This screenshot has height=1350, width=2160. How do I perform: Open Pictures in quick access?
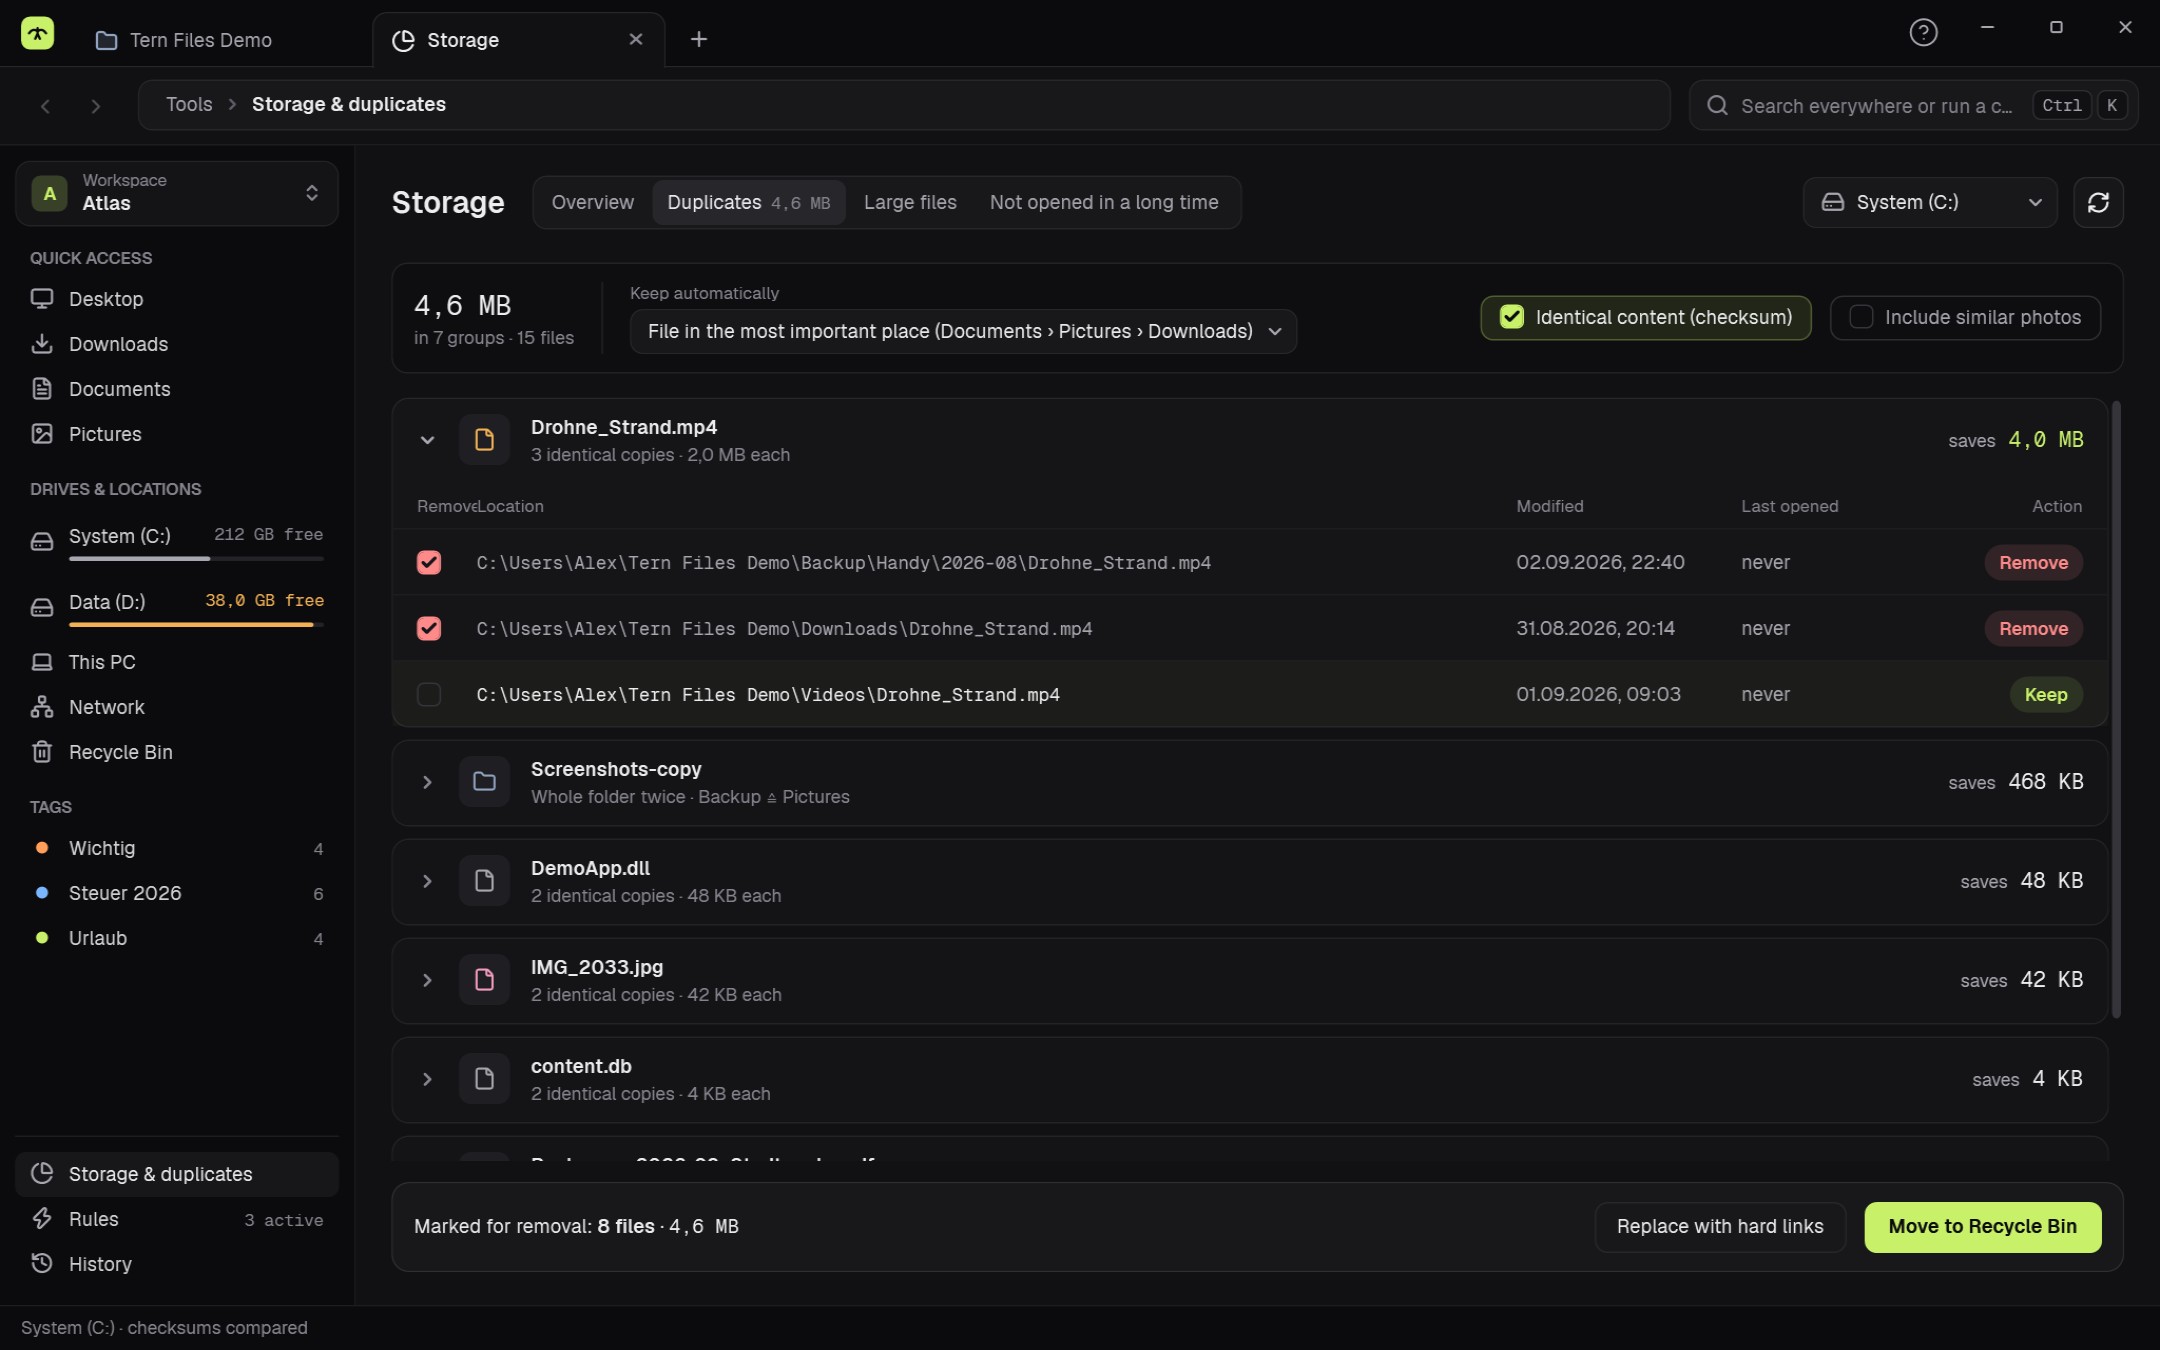pos(177,434)
